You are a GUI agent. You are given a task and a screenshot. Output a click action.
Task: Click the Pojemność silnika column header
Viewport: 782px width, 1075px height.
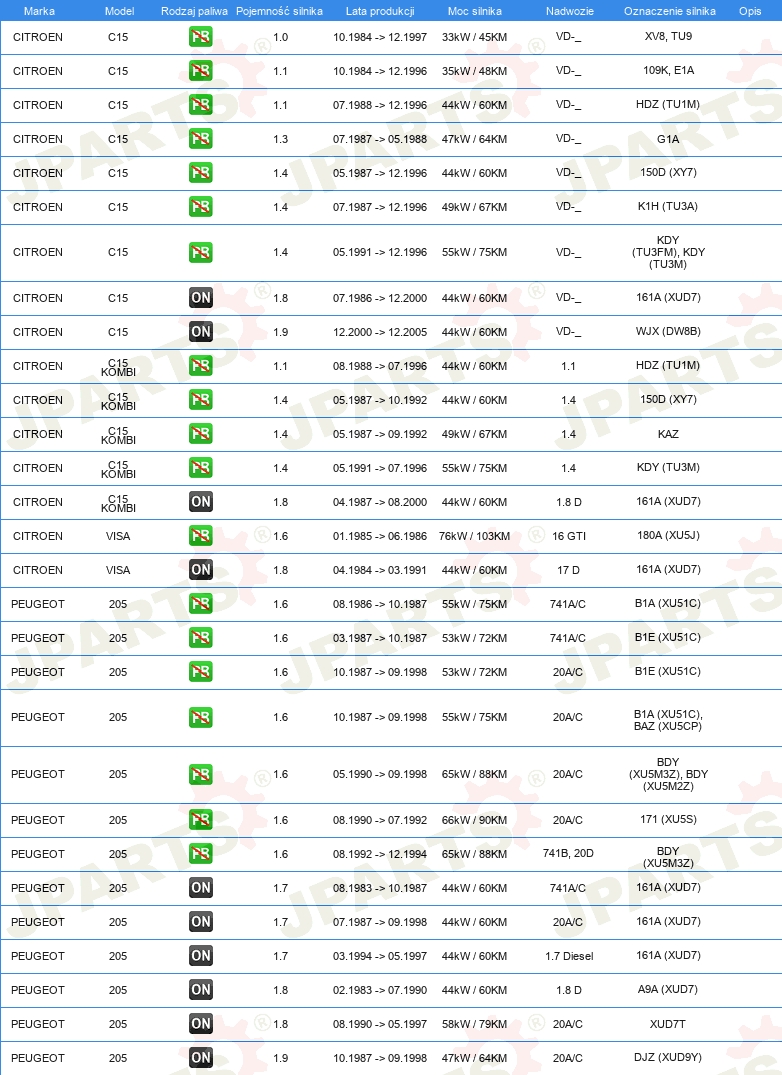tap(280, 11)
